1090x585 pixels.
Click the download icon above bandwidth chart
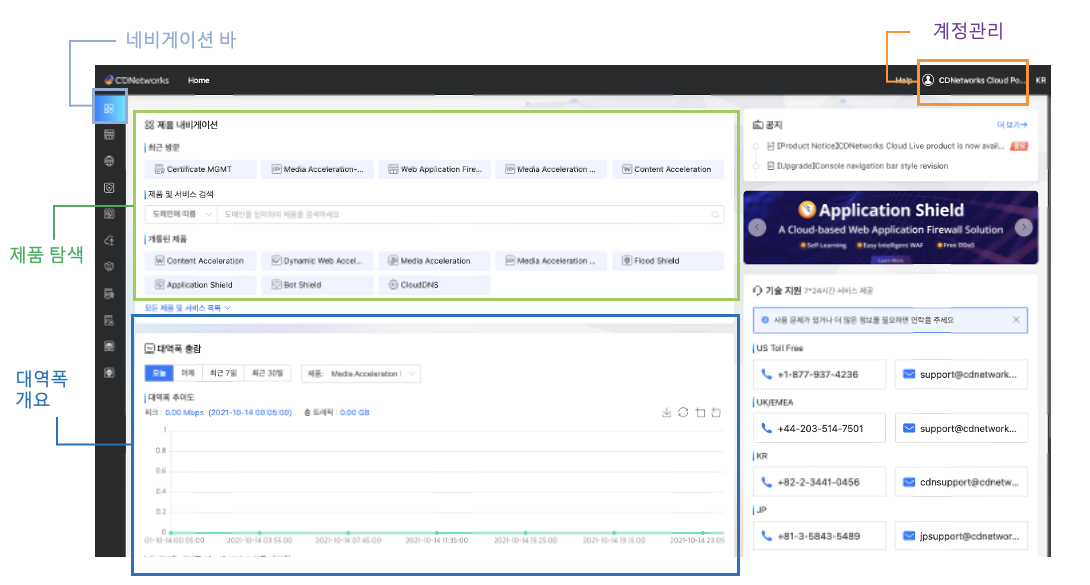(667, 412)
